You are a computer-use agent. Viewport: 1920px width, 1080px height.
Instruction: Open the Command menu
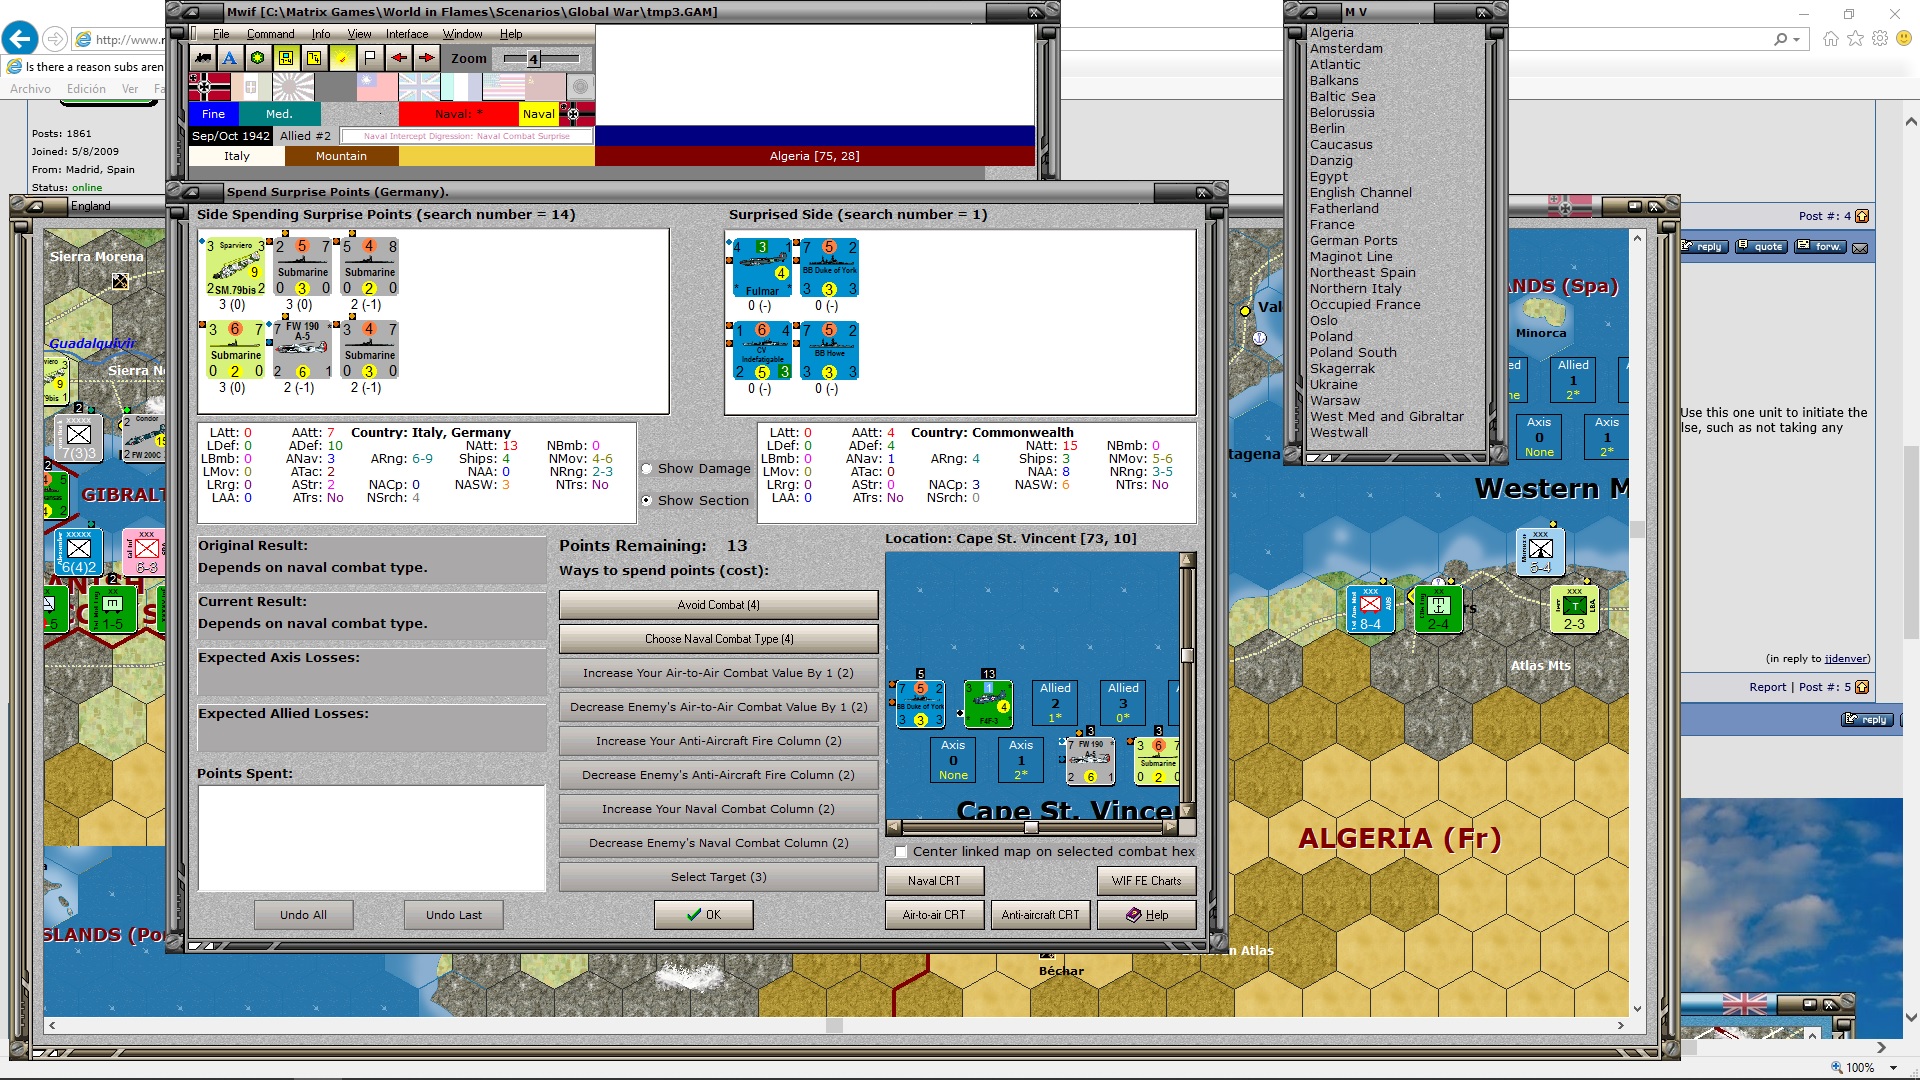click(x=270, y=34)
